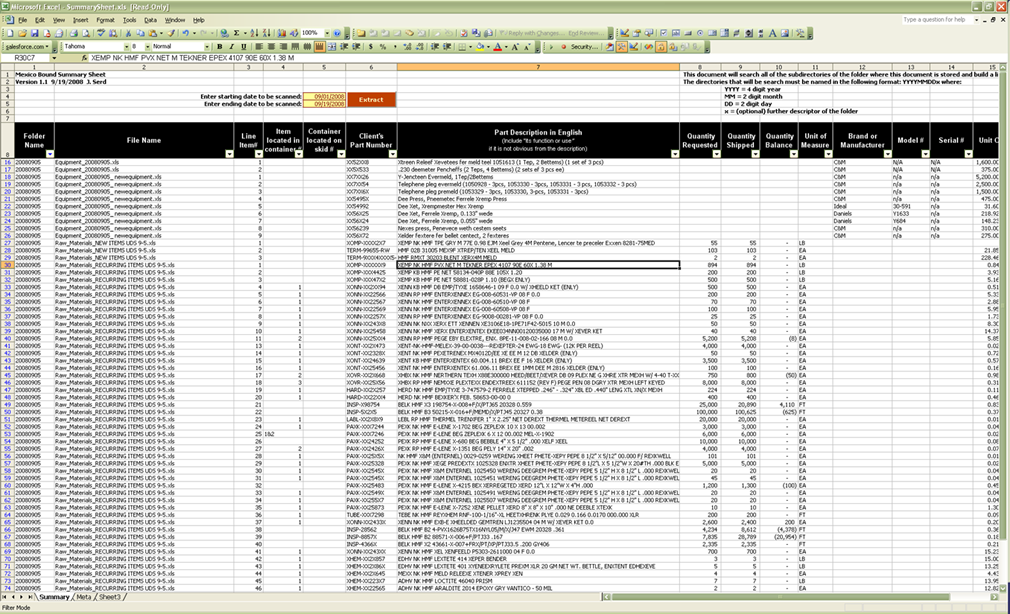Click the Name Box showing R30C7
Image resolution: width=1010 pixels, height=614 pixels.
pyautogui.click(x=26, y=58)
